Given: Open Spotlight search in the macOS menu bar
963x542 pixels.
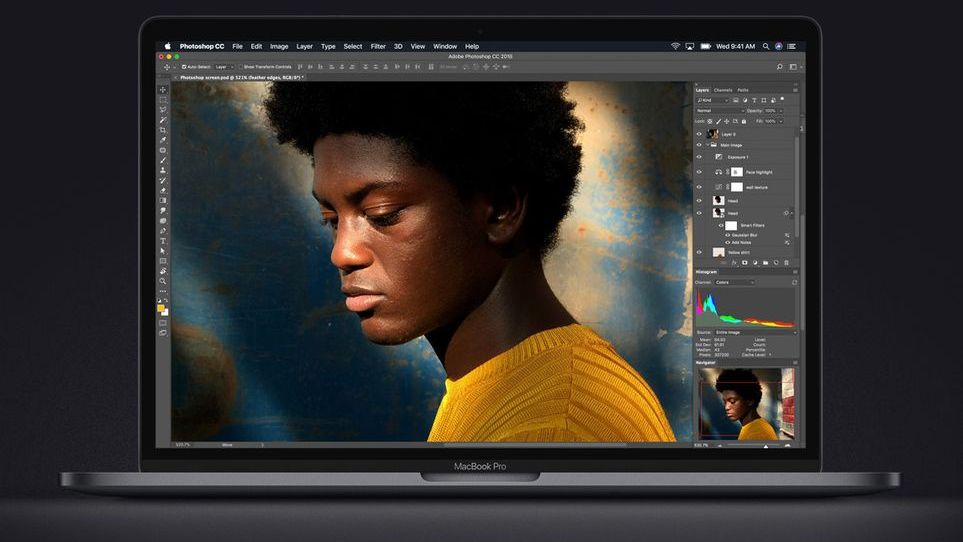Looking at the screenshot, I should tap(766, 46).
